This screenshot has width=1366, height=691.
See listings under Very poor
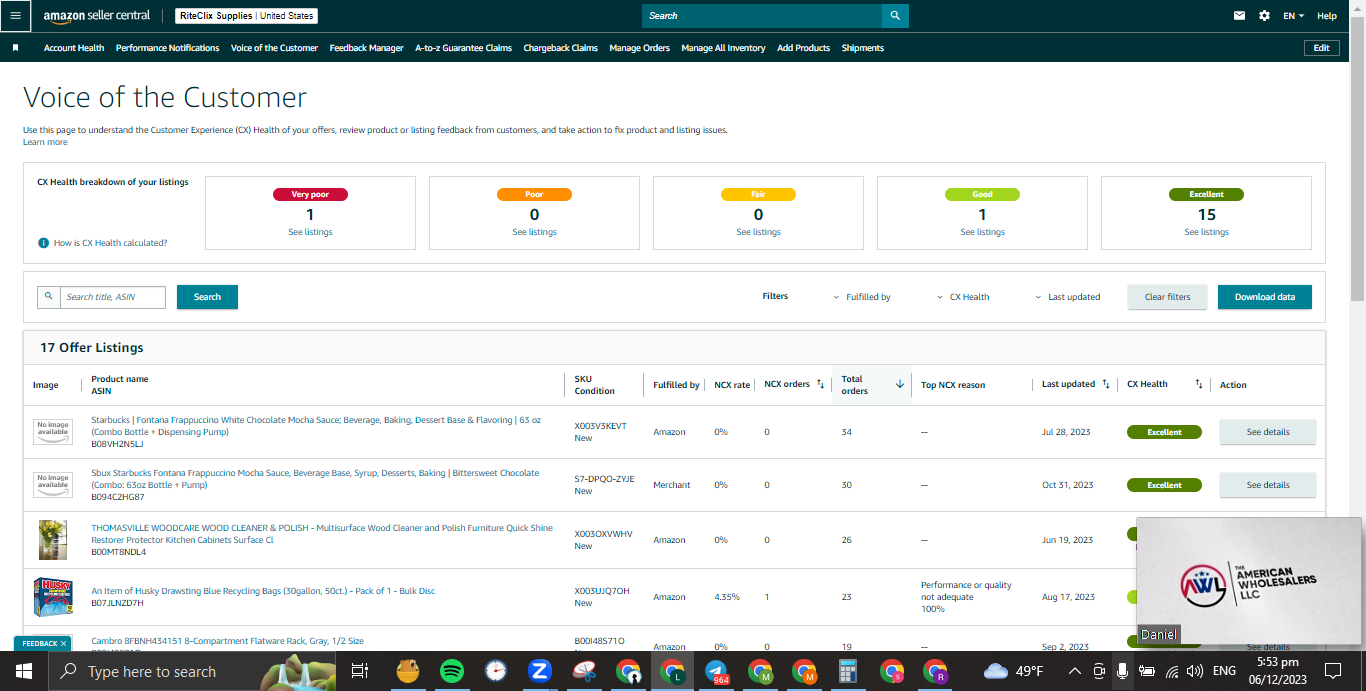tap(310, 232)
